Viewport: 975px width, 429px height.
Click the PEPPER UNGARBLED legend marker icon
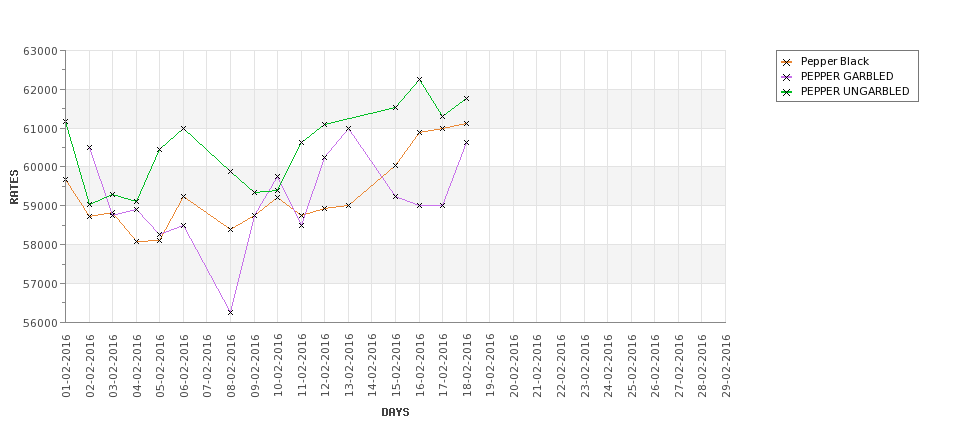(787, 92)
